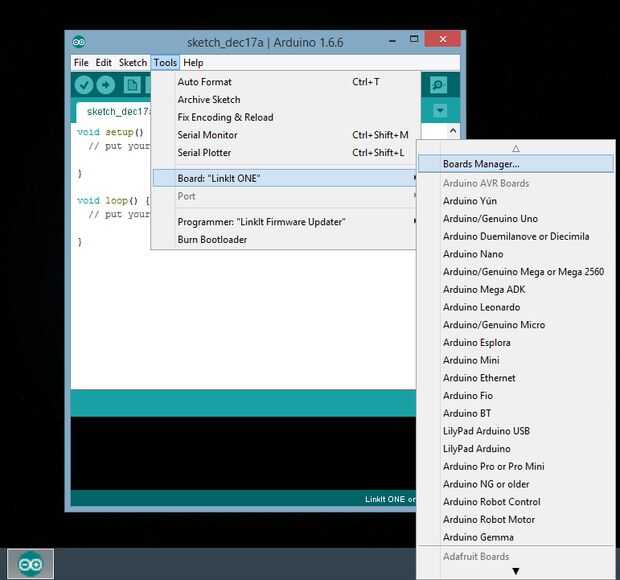Select Arduino/Genuino Uno board
The height and width of the screenshot is (580, 620).
(x=516, y=219)
